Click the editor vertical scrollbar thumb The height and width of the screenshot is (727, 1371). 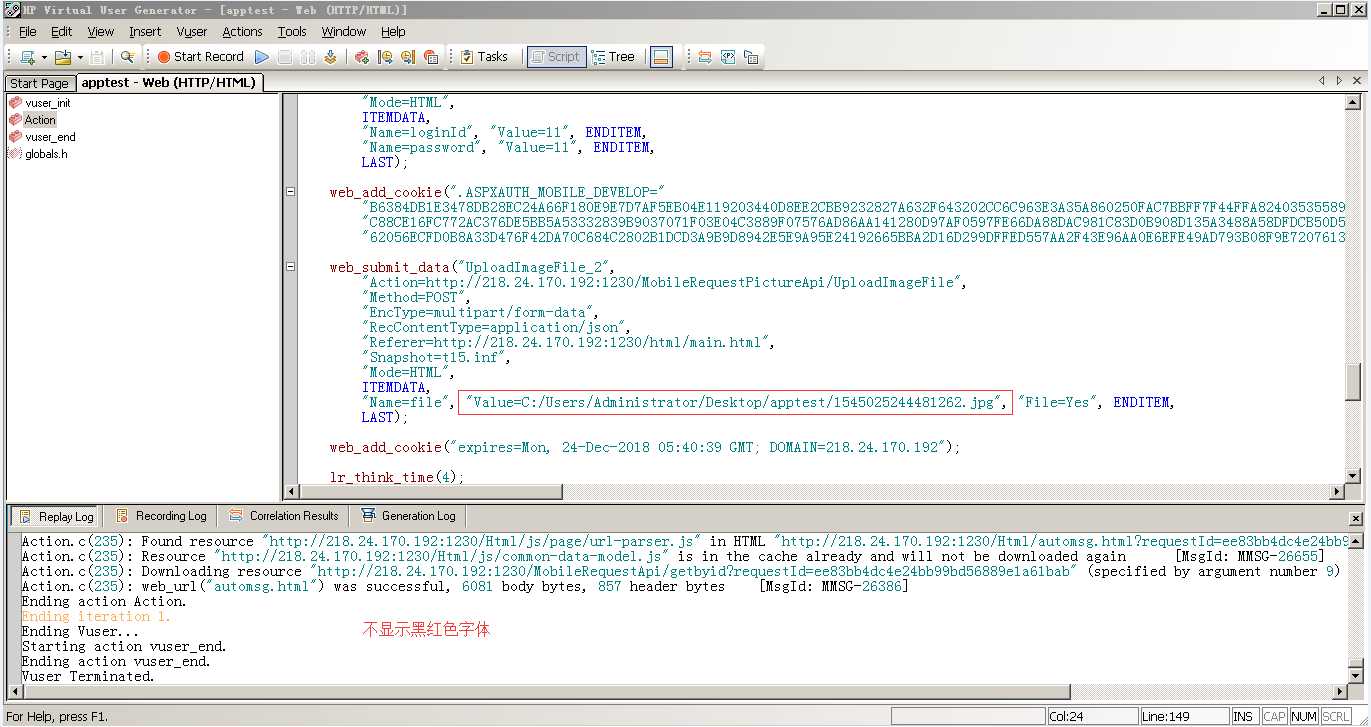coord(1352,381)
